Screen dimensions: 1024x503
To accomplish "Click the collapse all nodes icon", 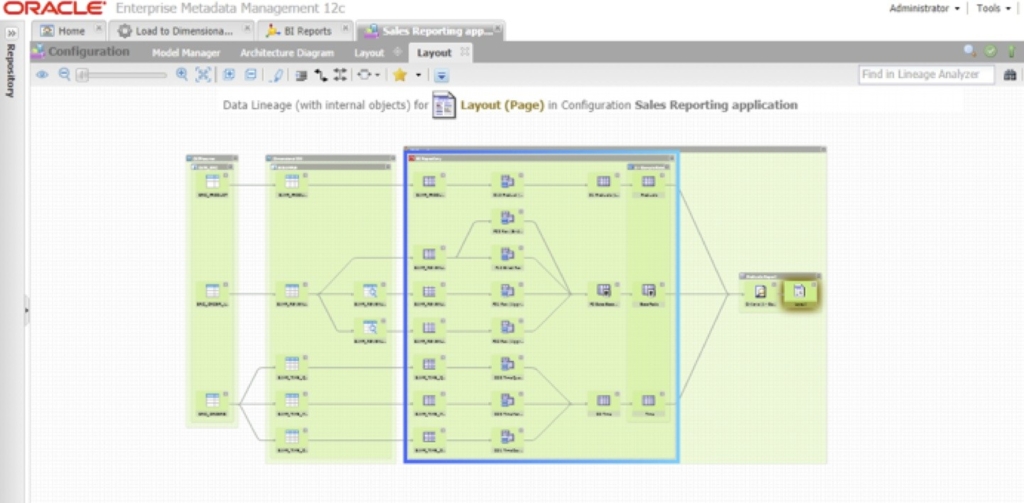I will click(251, 75).
